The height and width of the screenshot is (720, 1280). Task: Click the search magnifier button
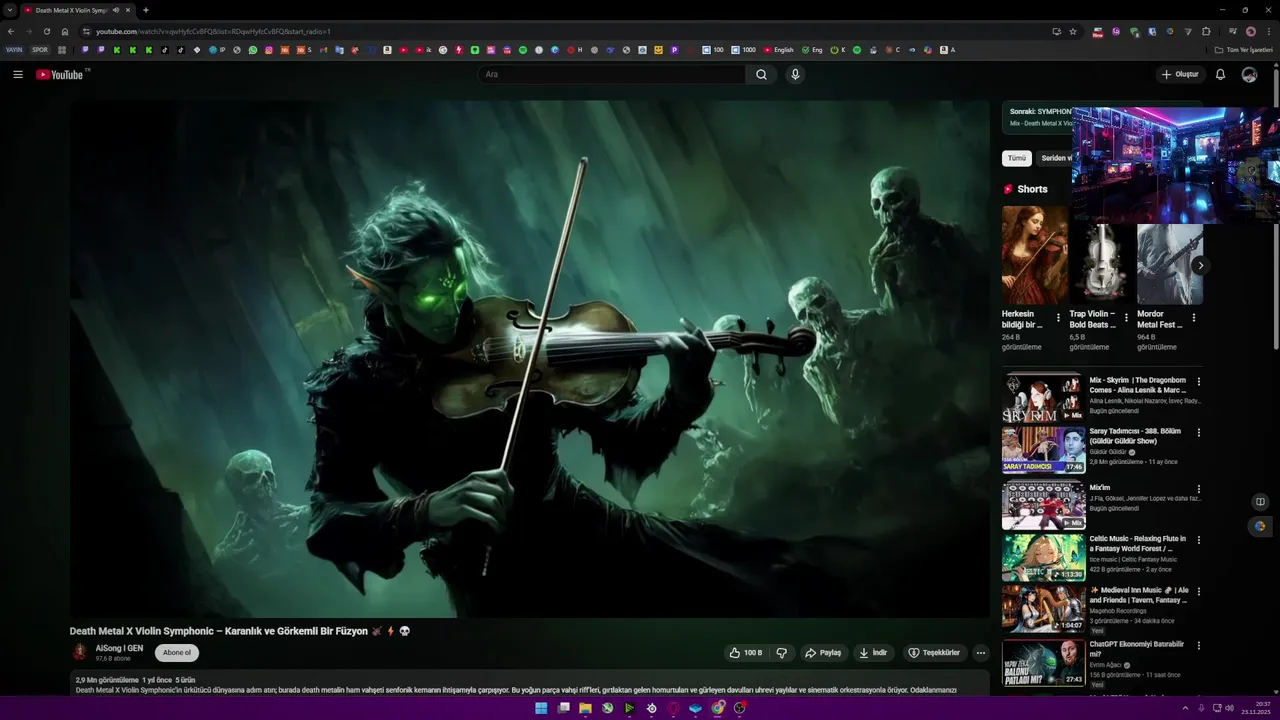click(761, 74)
